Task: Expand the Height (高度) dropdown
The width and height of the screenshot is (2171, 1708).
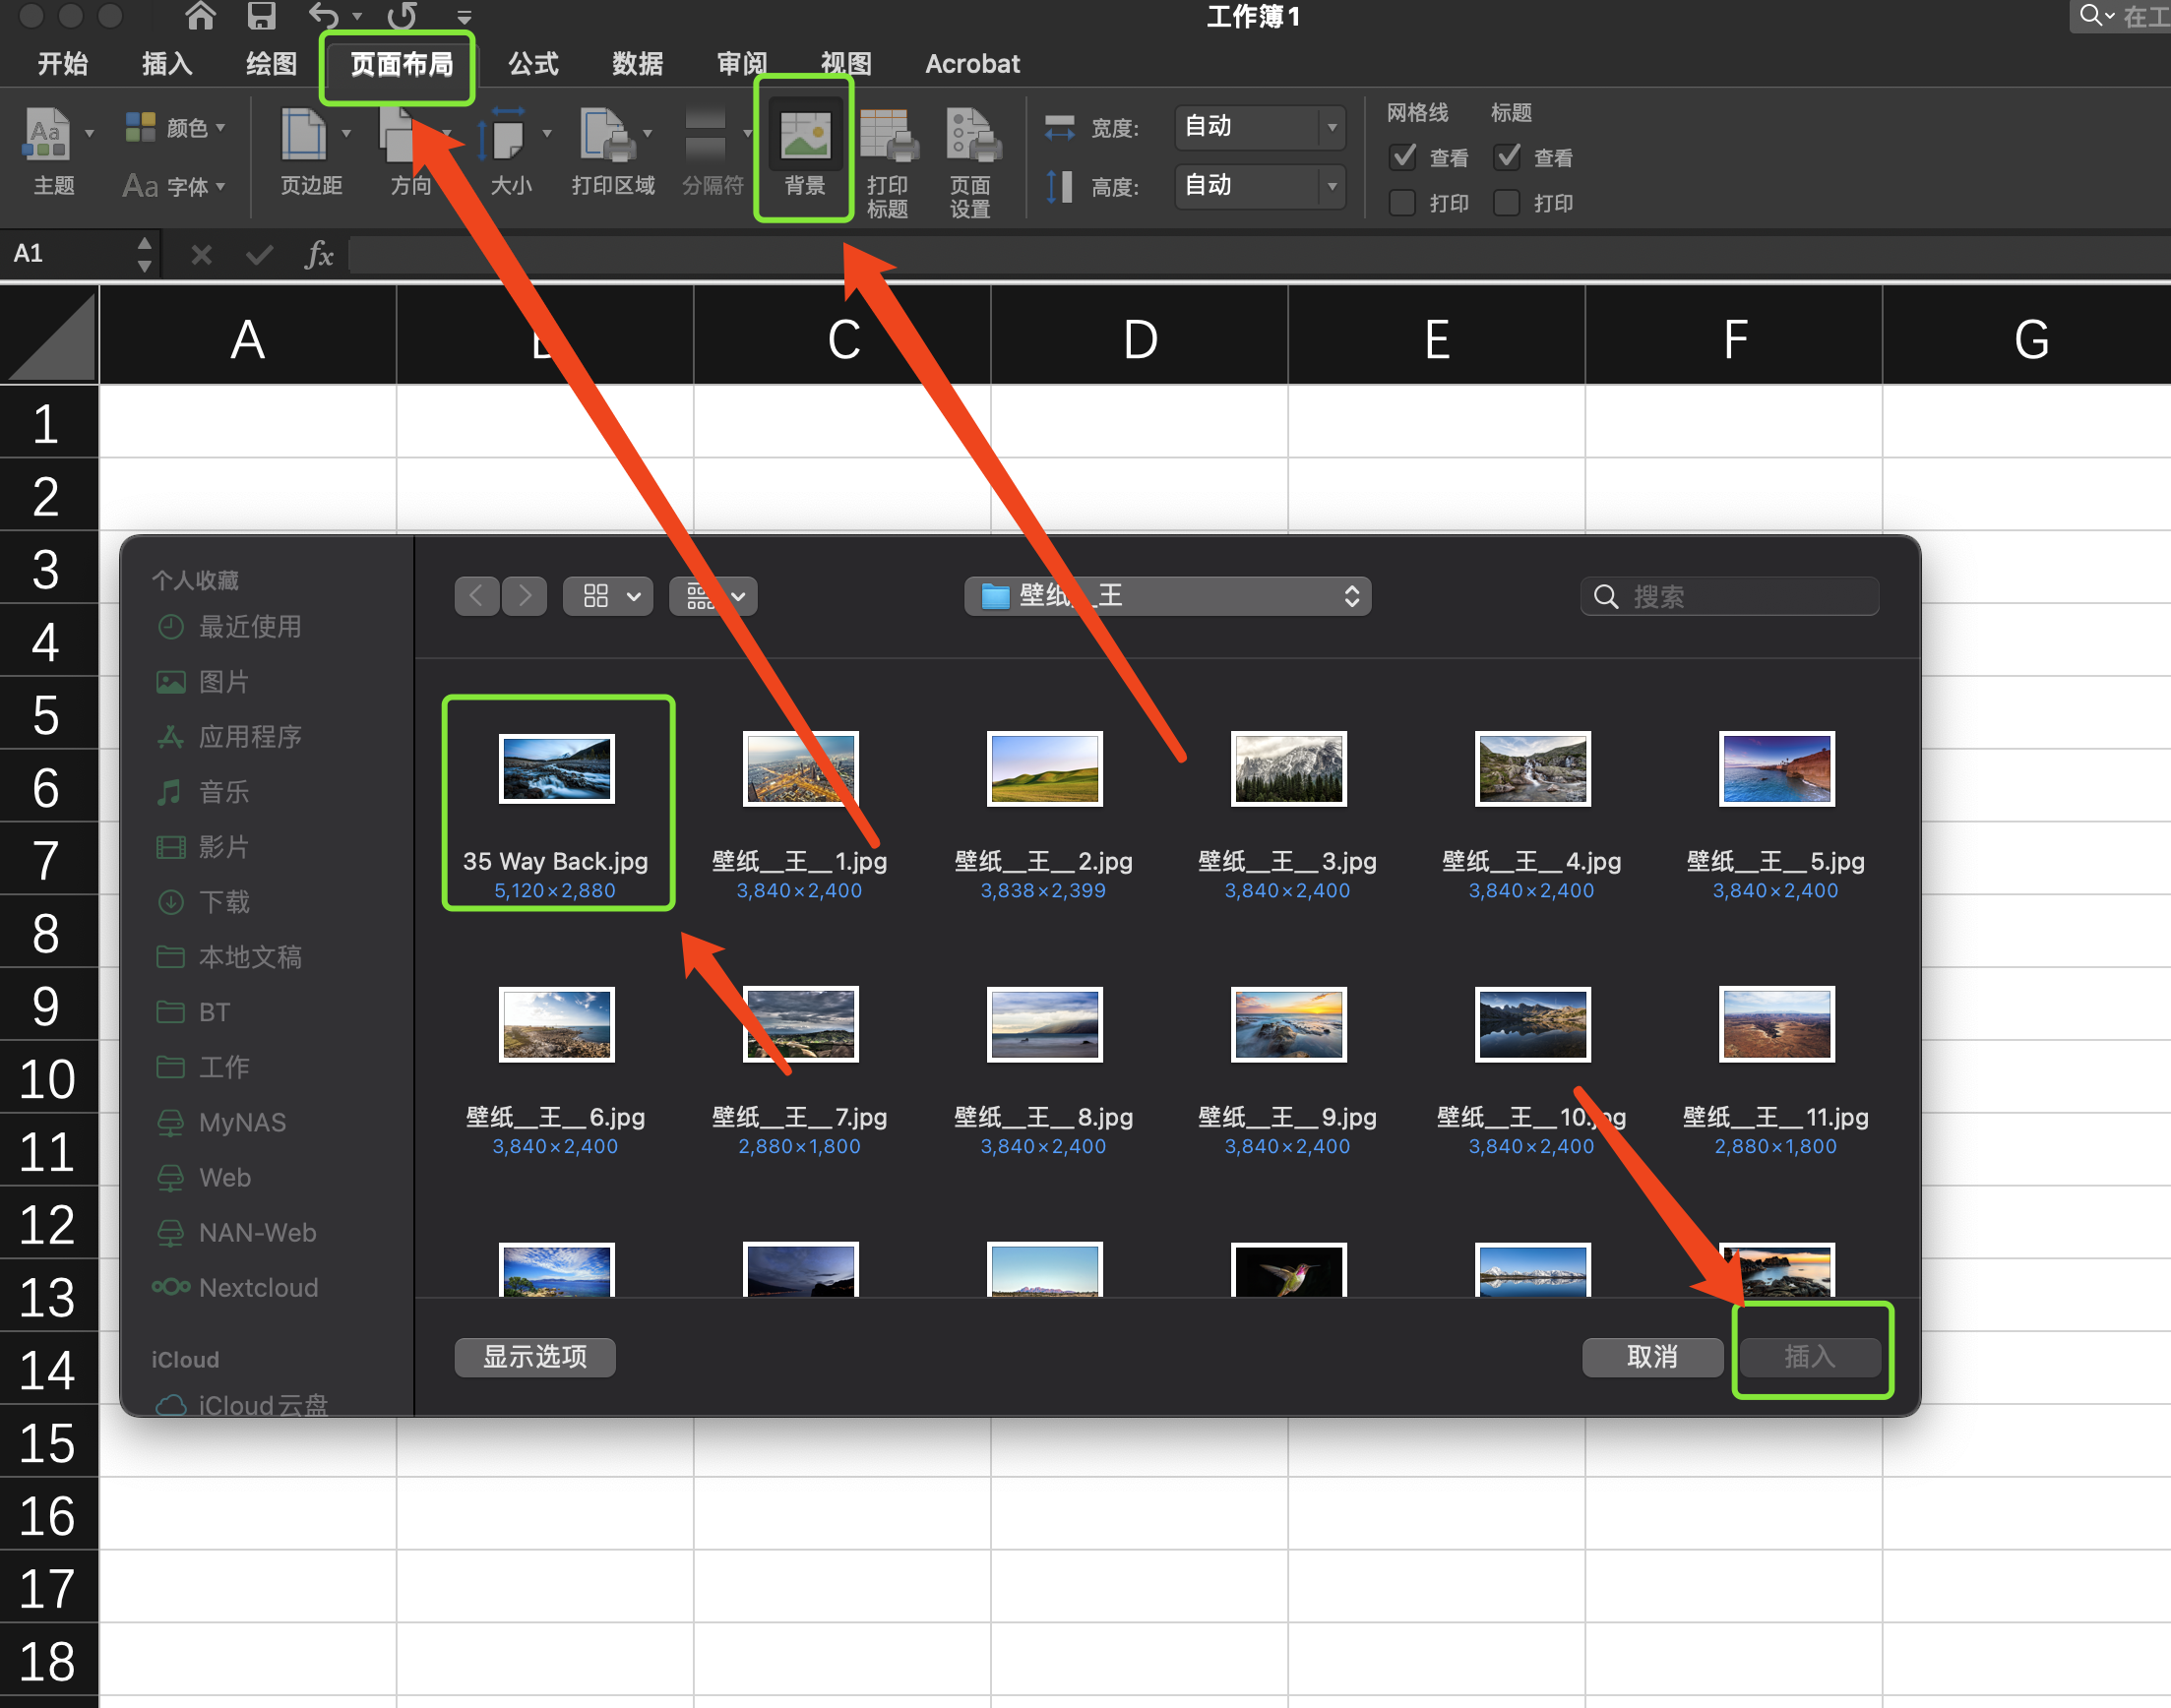Action: 1331,186
